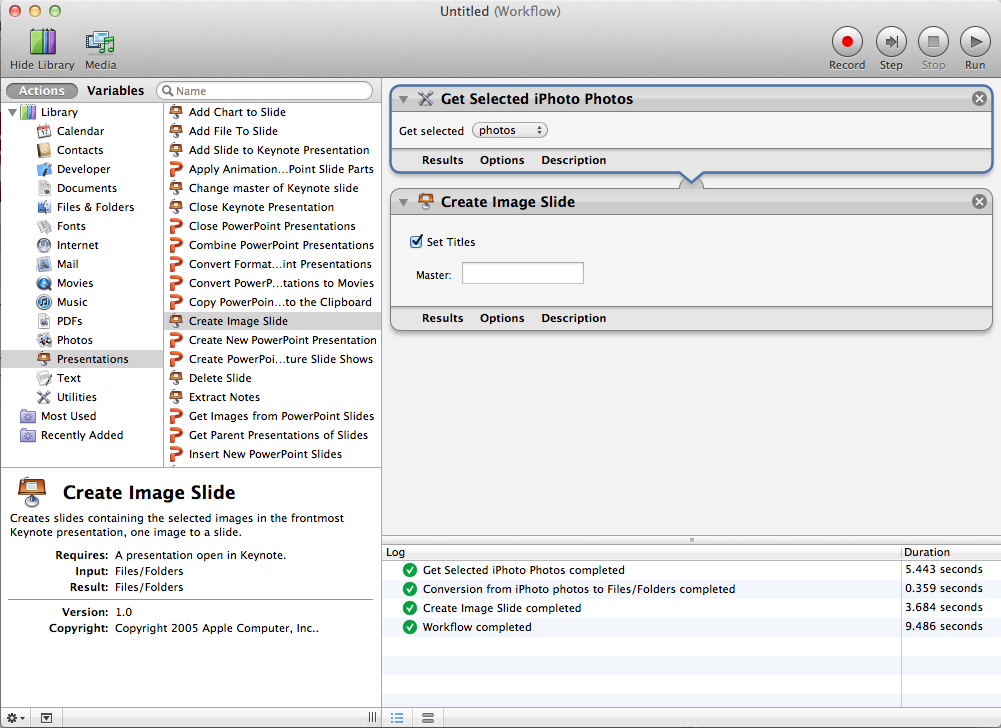Select the PDFs library category
Image resolution: width=1001 pixels, height=728 pixels.
pyautogui.click(x=70, y=321)
